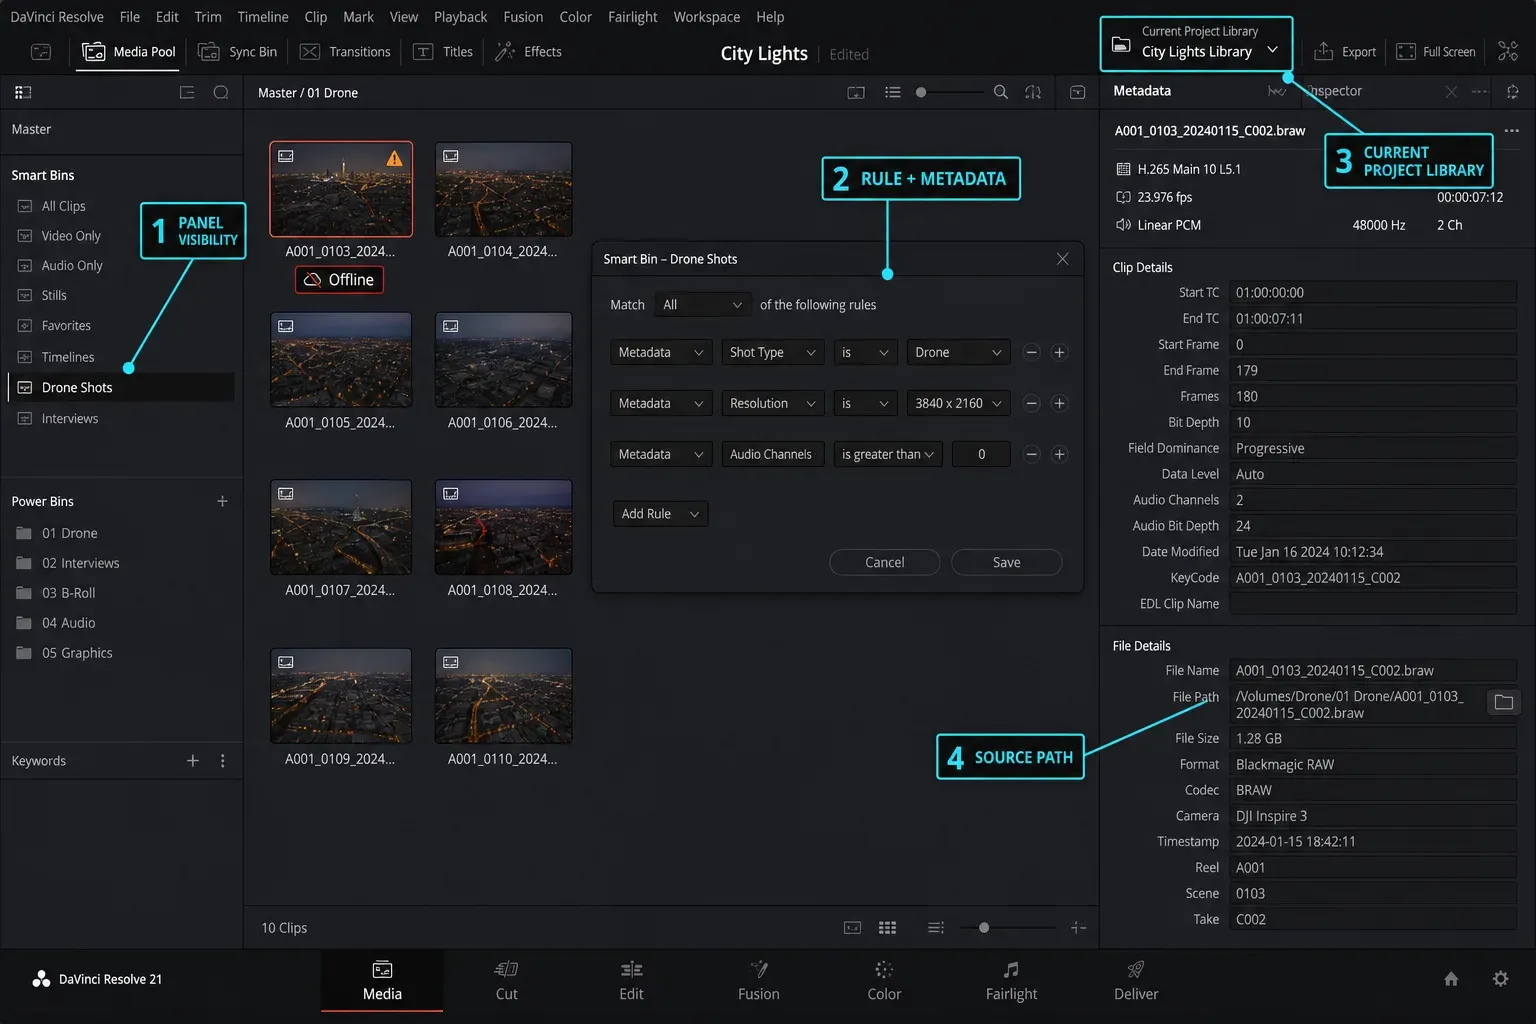The image size is (1536, 1024).
Task: Open the Cut page
Action: click(506, 981)
